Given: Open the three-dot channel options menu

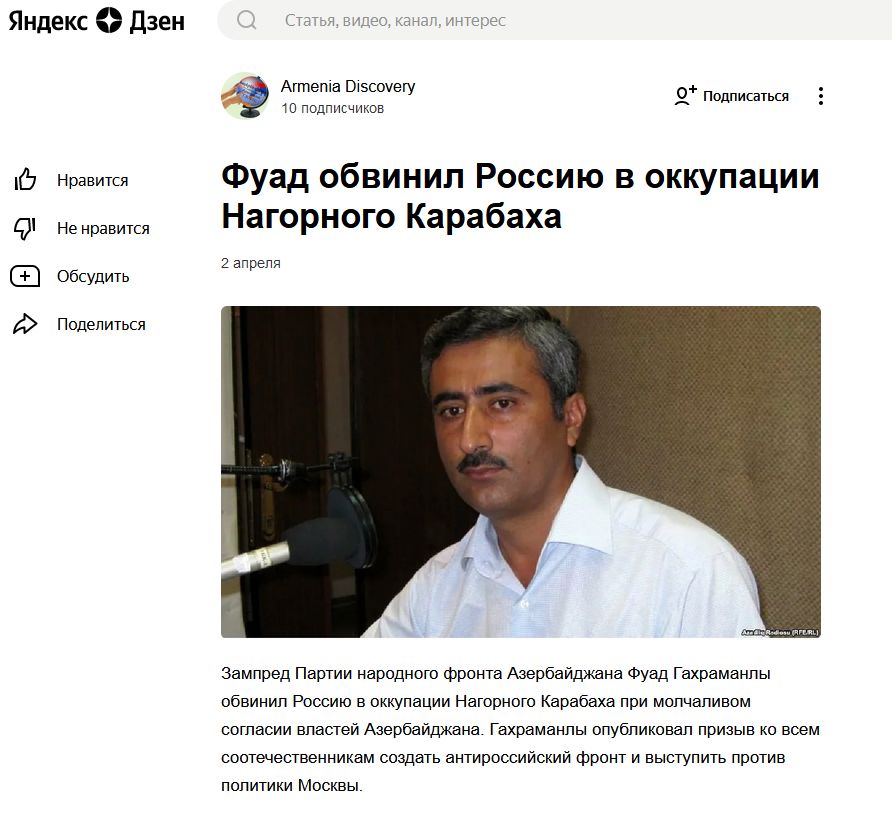Looking at the screenshot, I should click(820, 96).
